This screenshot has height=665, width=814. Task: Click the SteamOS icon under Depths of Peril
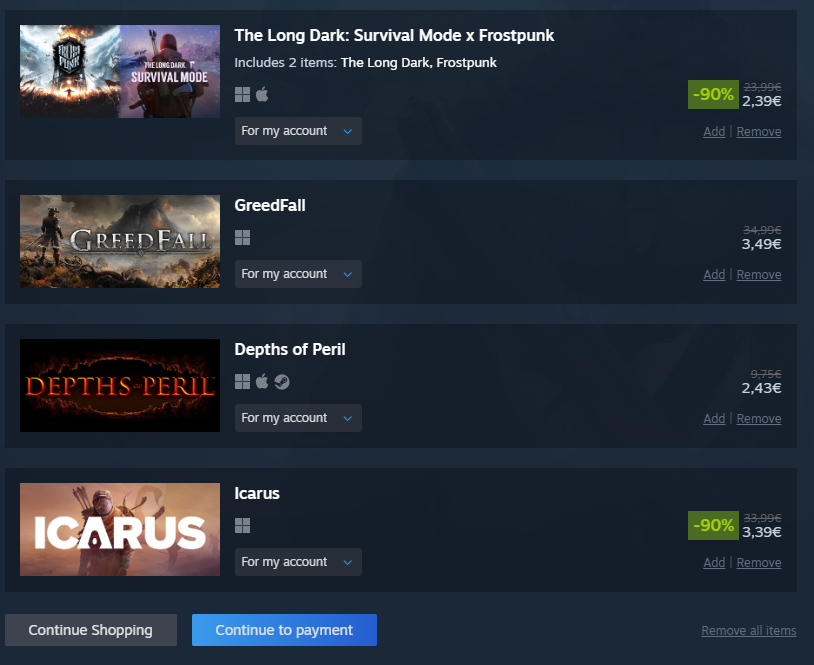tap(282, 382)
